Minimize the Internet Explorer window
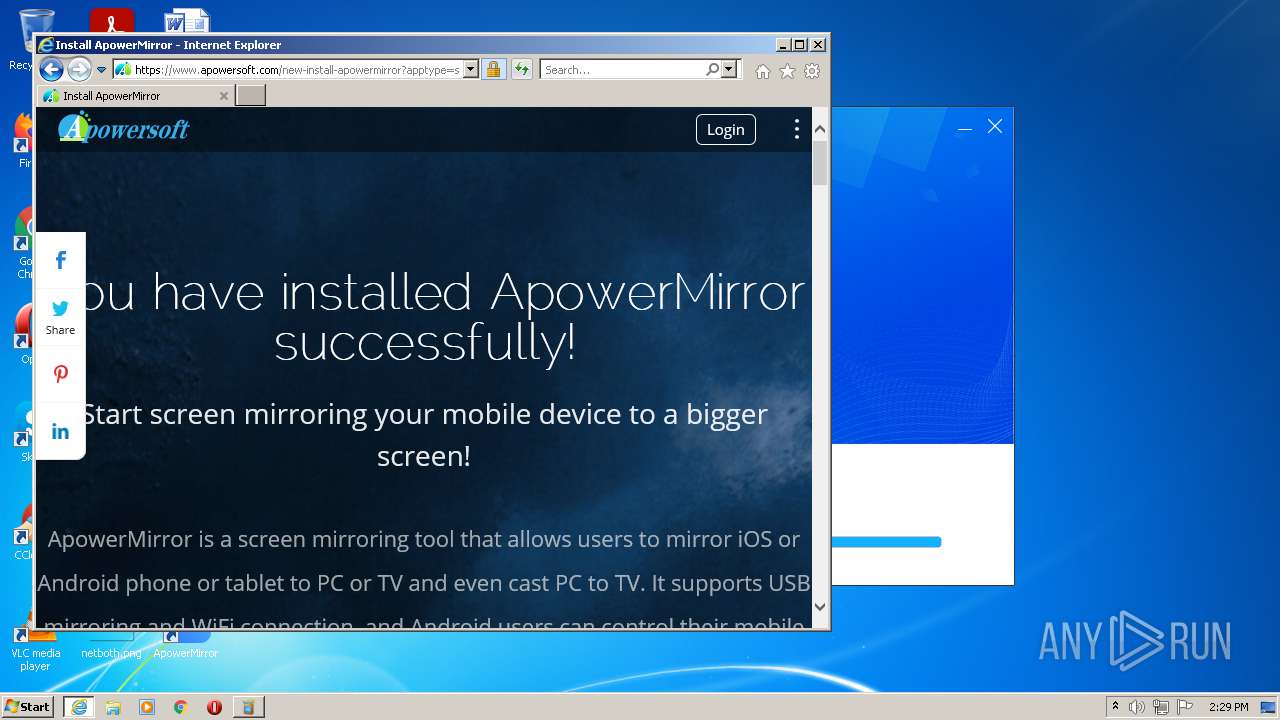 782,45
